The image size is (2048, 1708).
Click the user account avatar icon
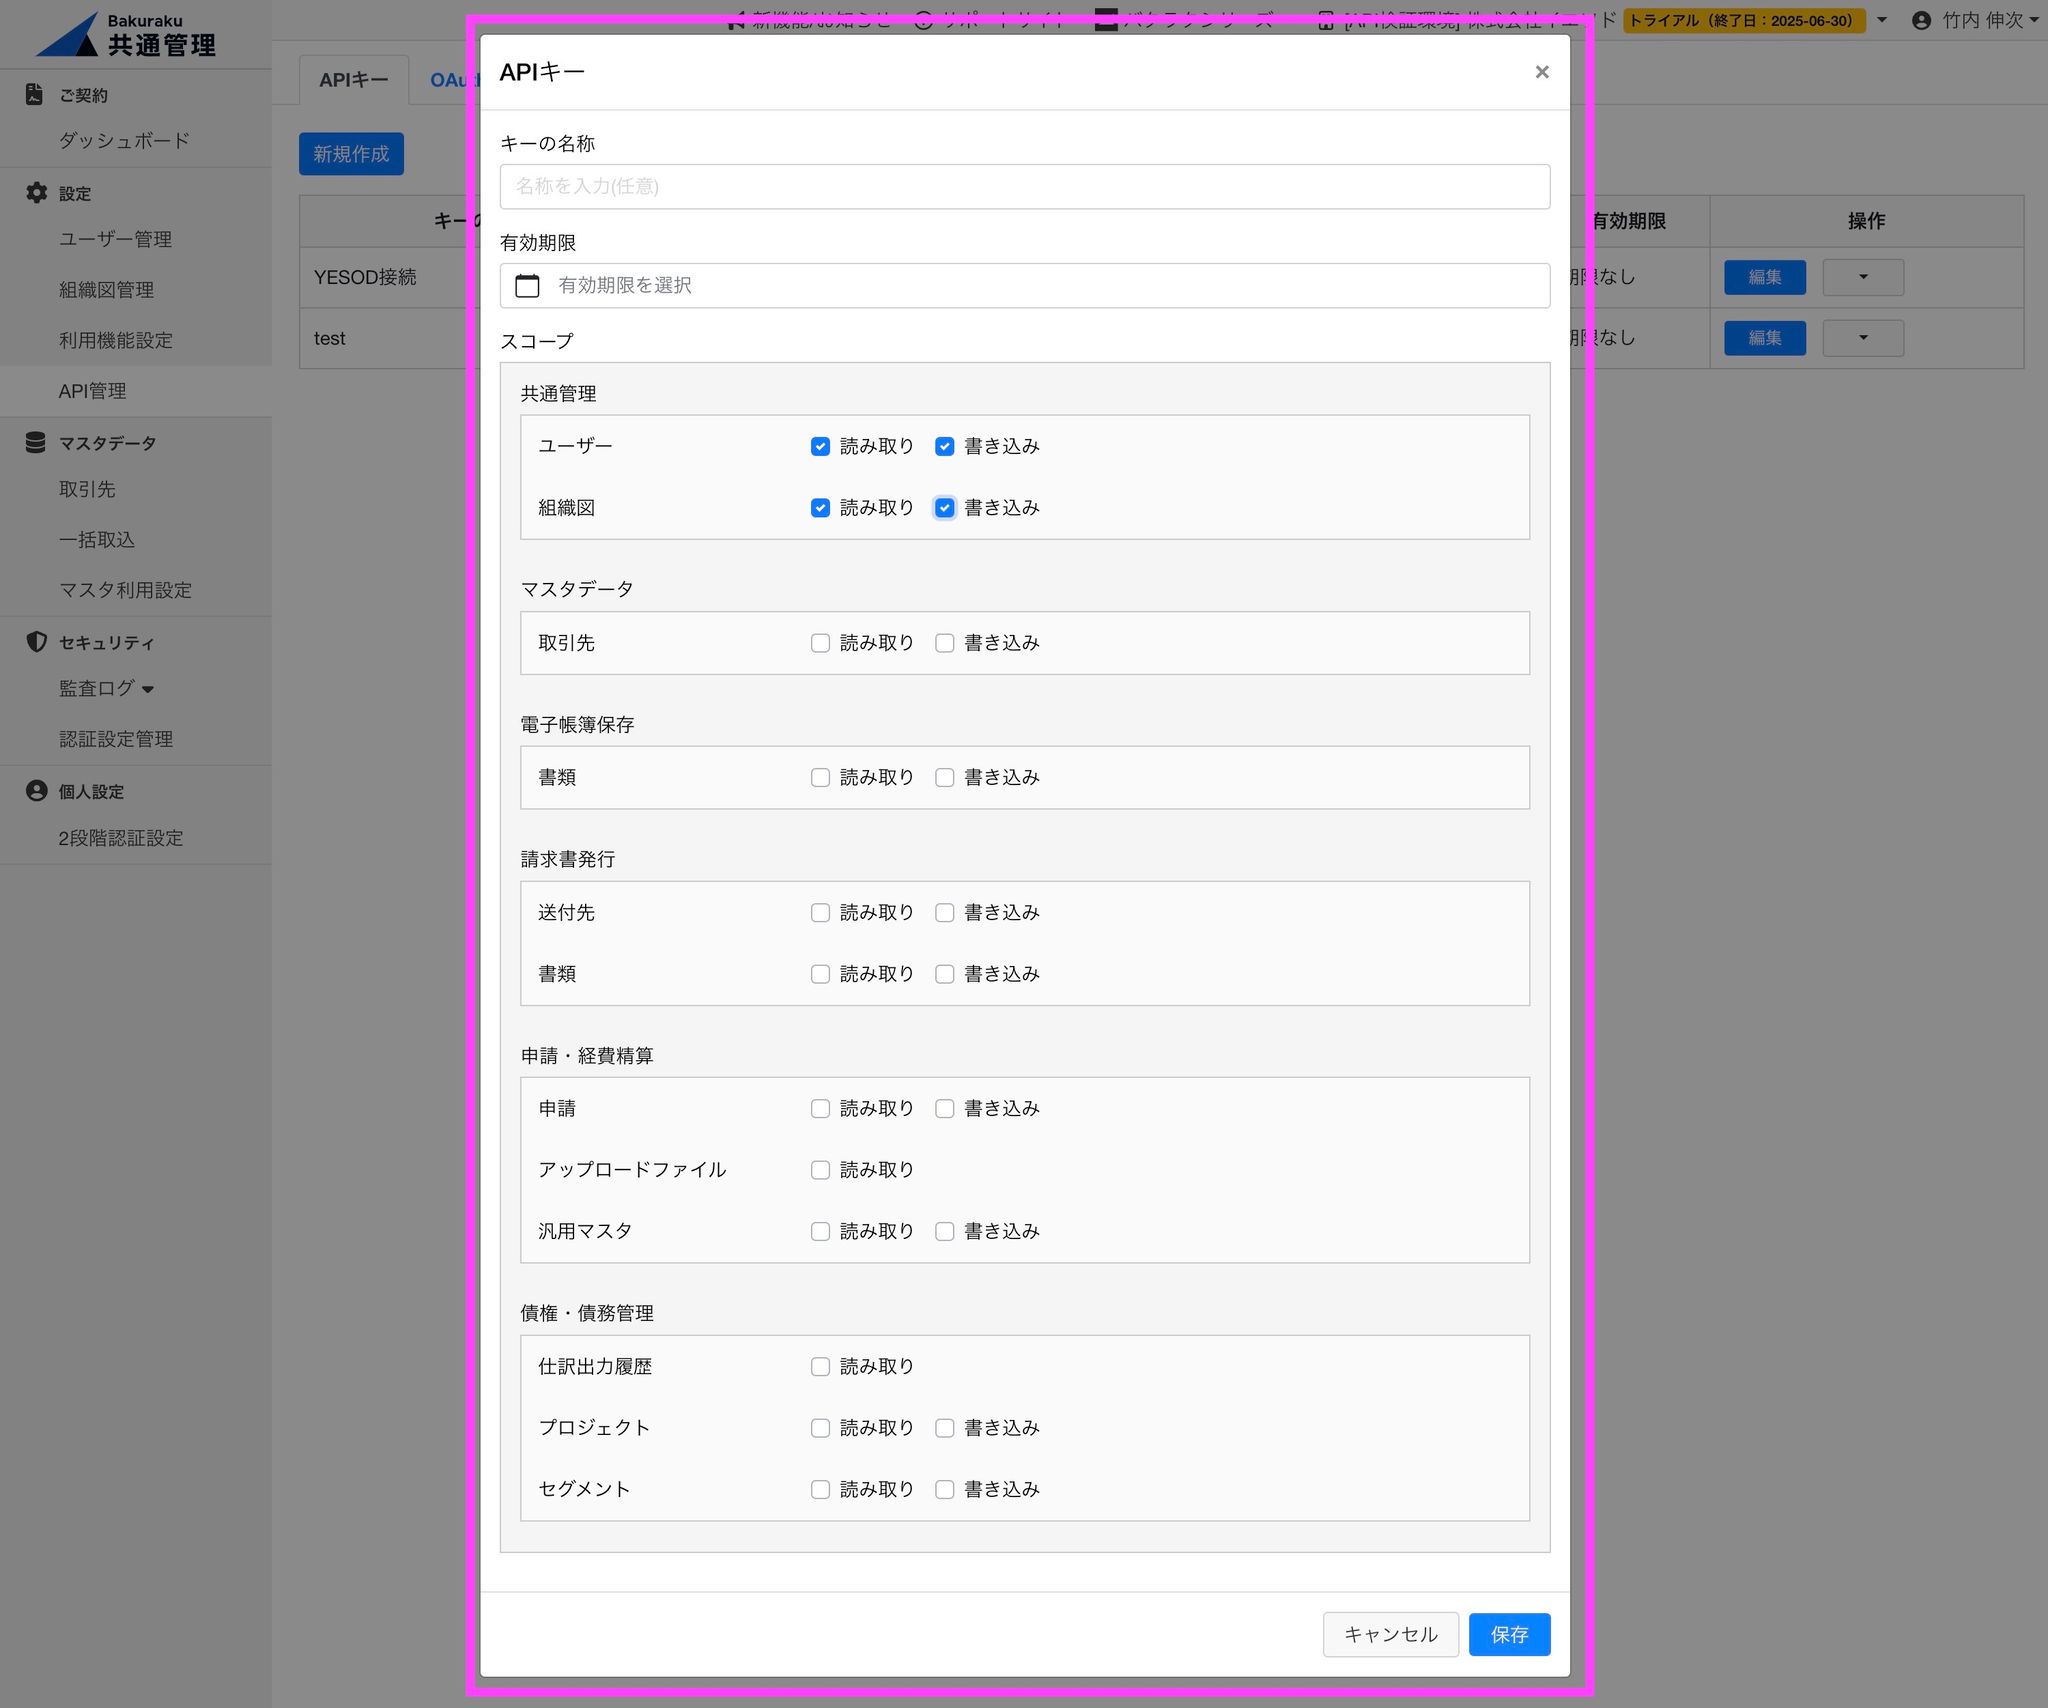pos(1921,20)
